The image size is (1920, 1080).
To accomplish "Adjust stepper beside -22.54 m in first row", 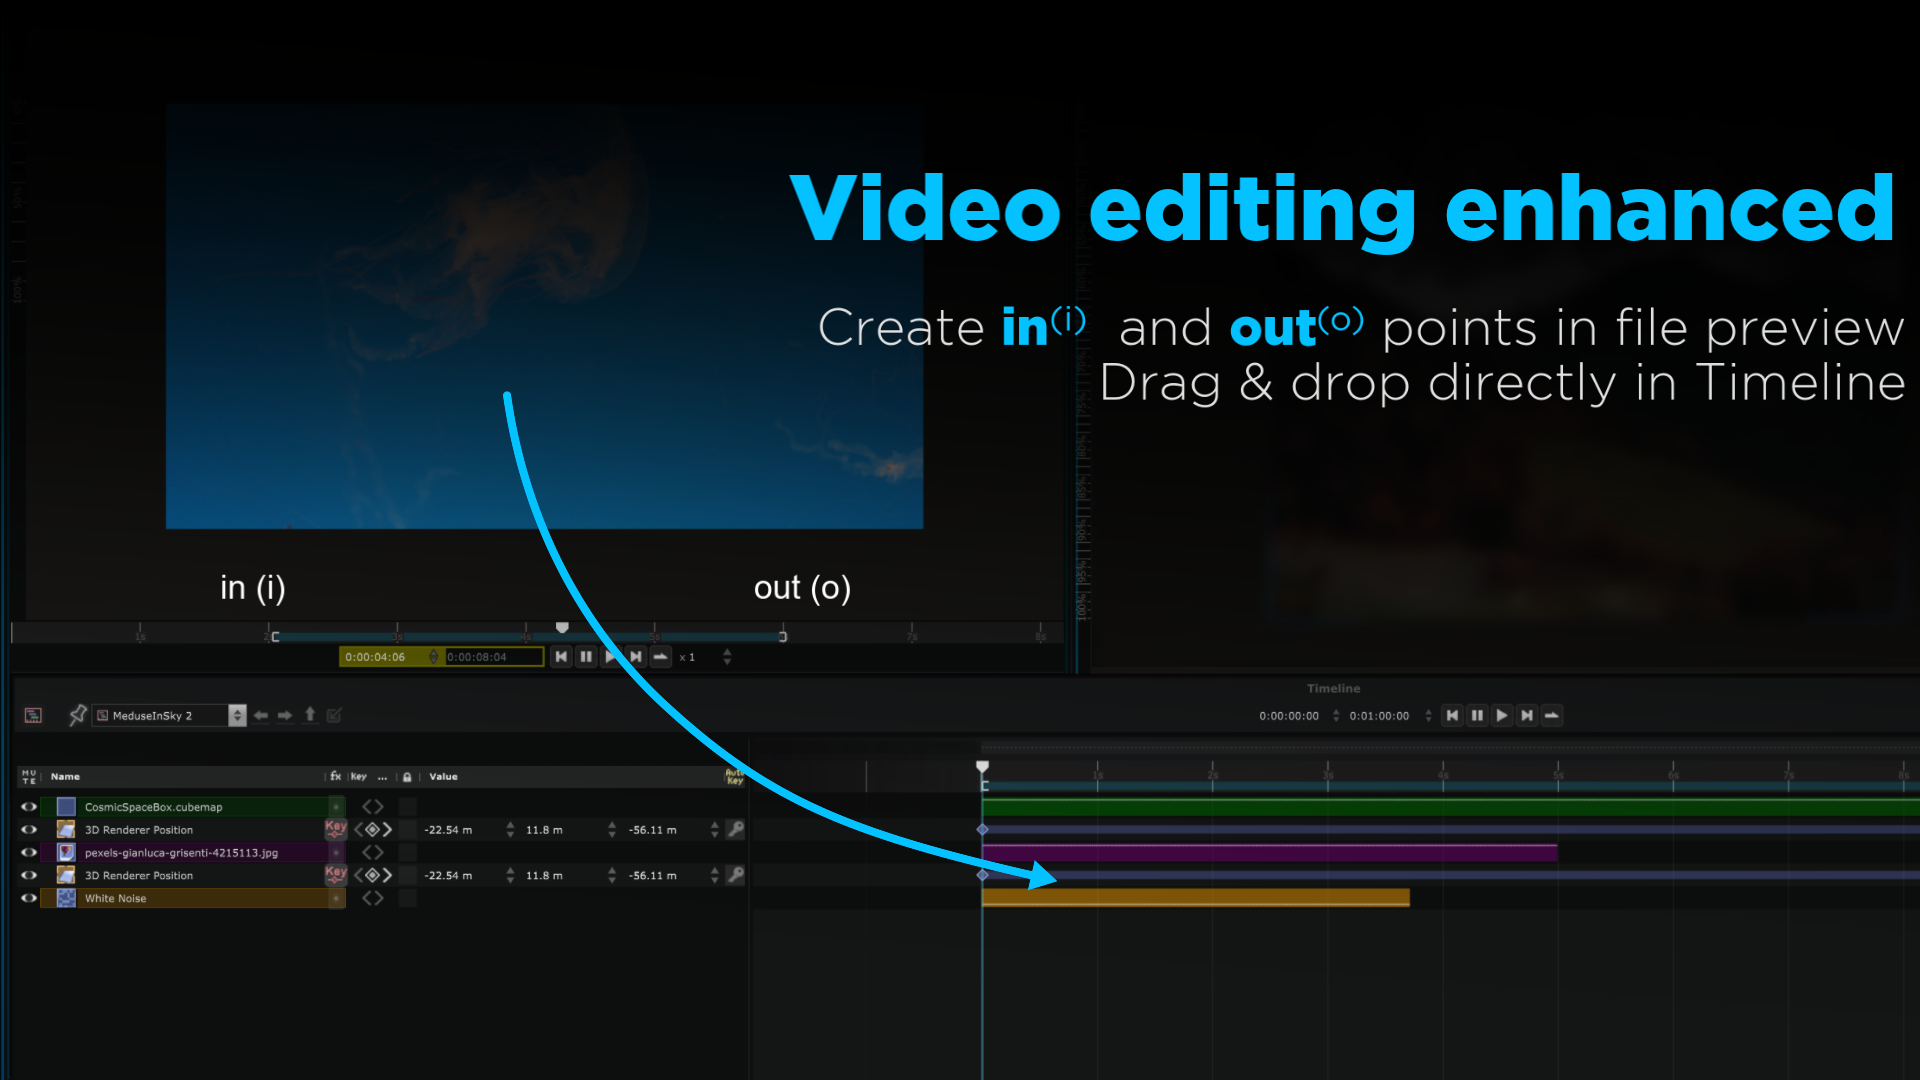I will [510, 830].
